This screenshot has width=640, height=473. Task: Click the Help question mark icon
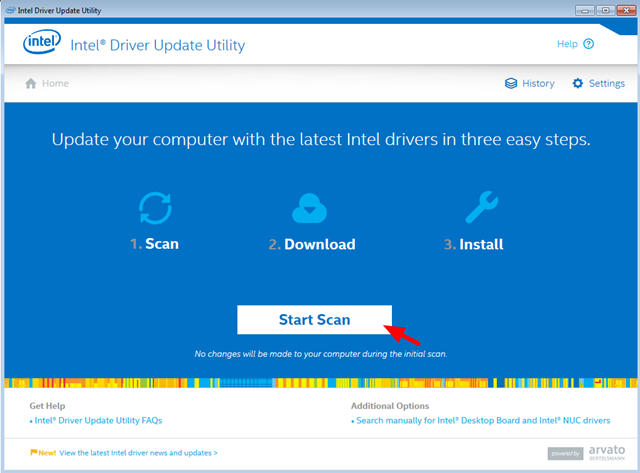click(589, 44)
